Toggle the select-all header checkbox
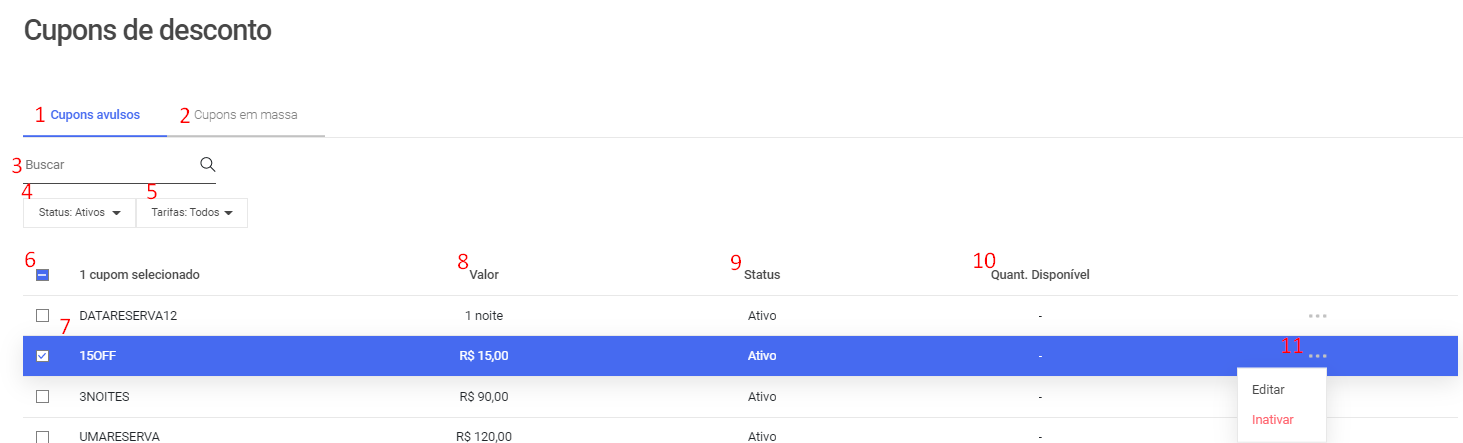 [x=42, y=274]
